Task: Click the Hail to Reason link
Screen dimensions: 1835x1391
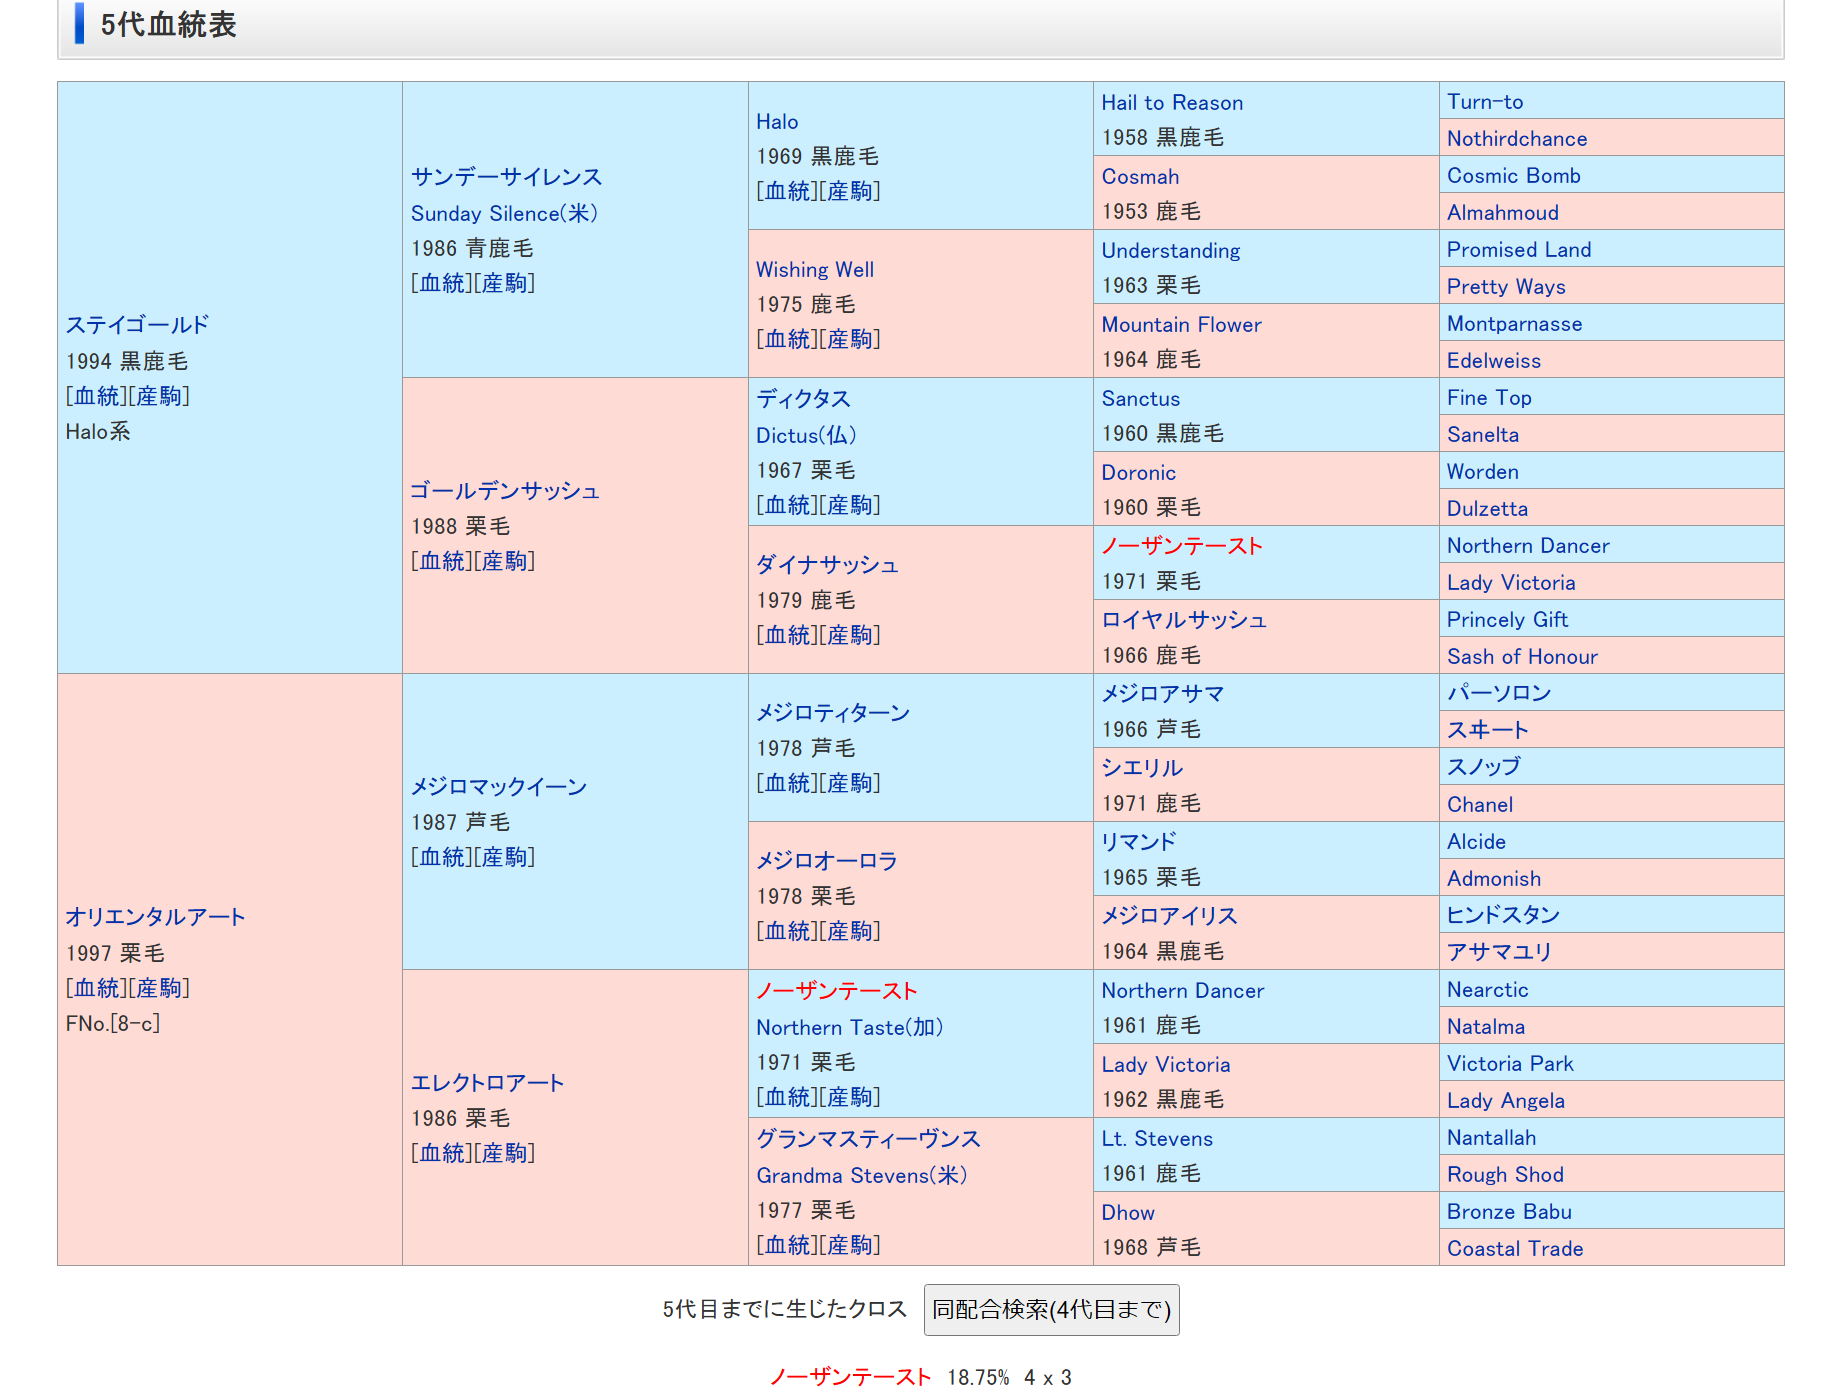Action: pos(1172,103)
